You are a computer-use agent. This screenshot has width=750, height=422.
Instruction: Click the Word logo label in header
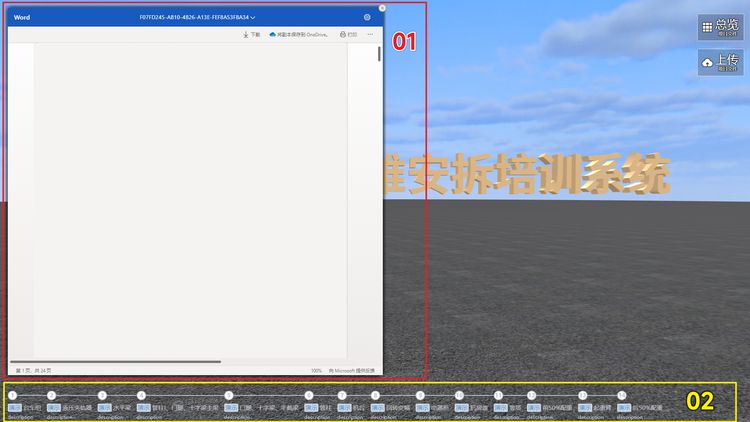coord(22,17)
